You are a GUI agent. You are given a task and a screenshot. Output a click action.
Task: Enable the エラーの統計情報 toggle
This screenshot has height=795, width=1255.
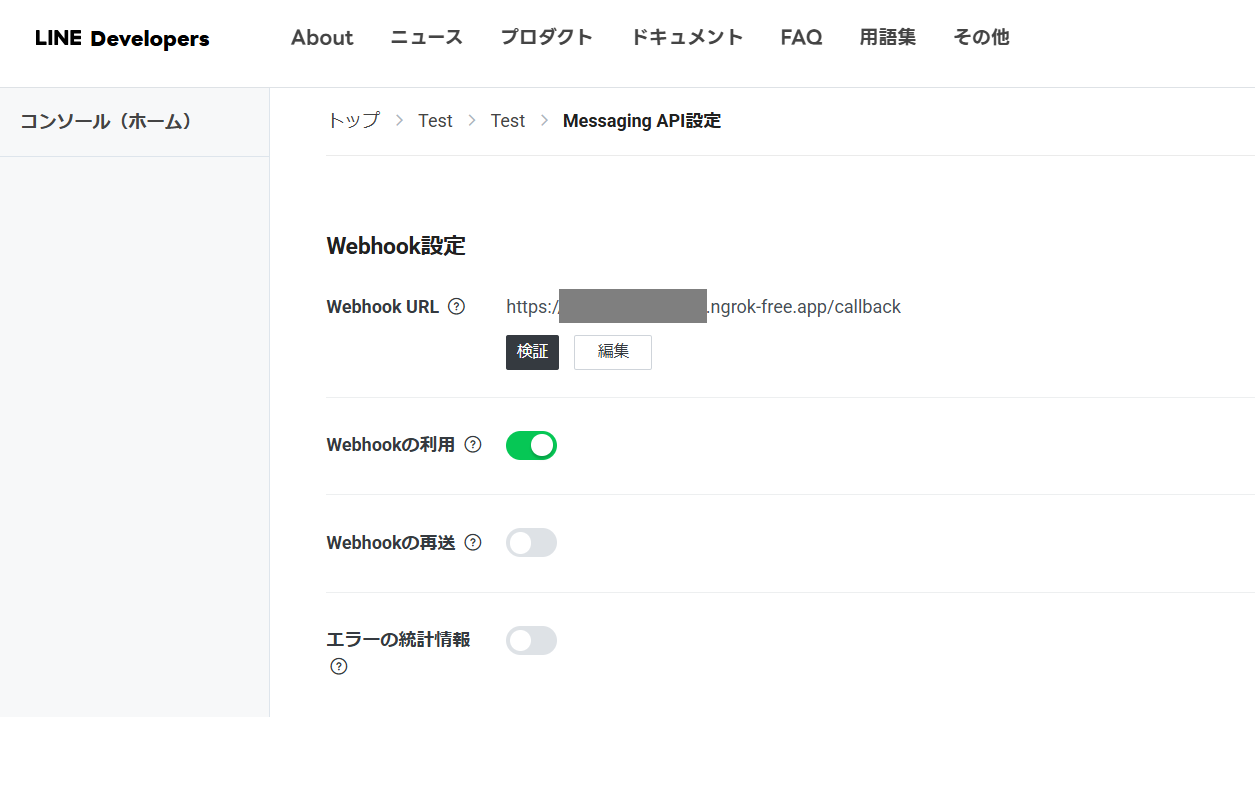[x=531, y=640]
